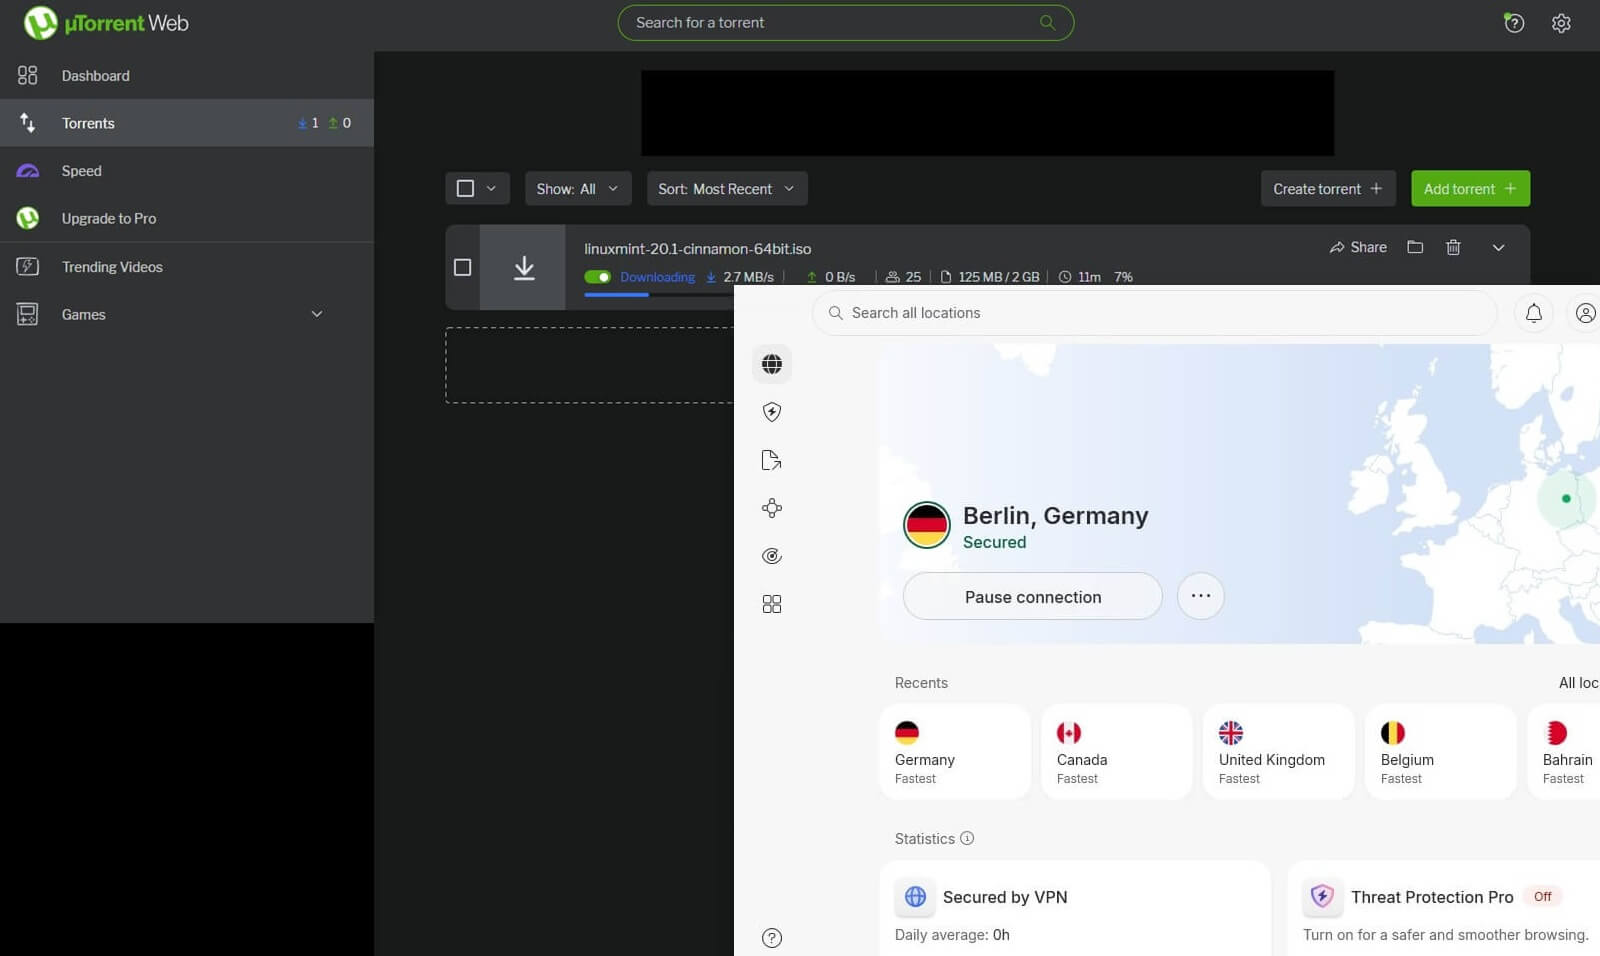Switch to the Dashboard section
This screenshot has width=1600, height=956.
[x=95, y=75]
